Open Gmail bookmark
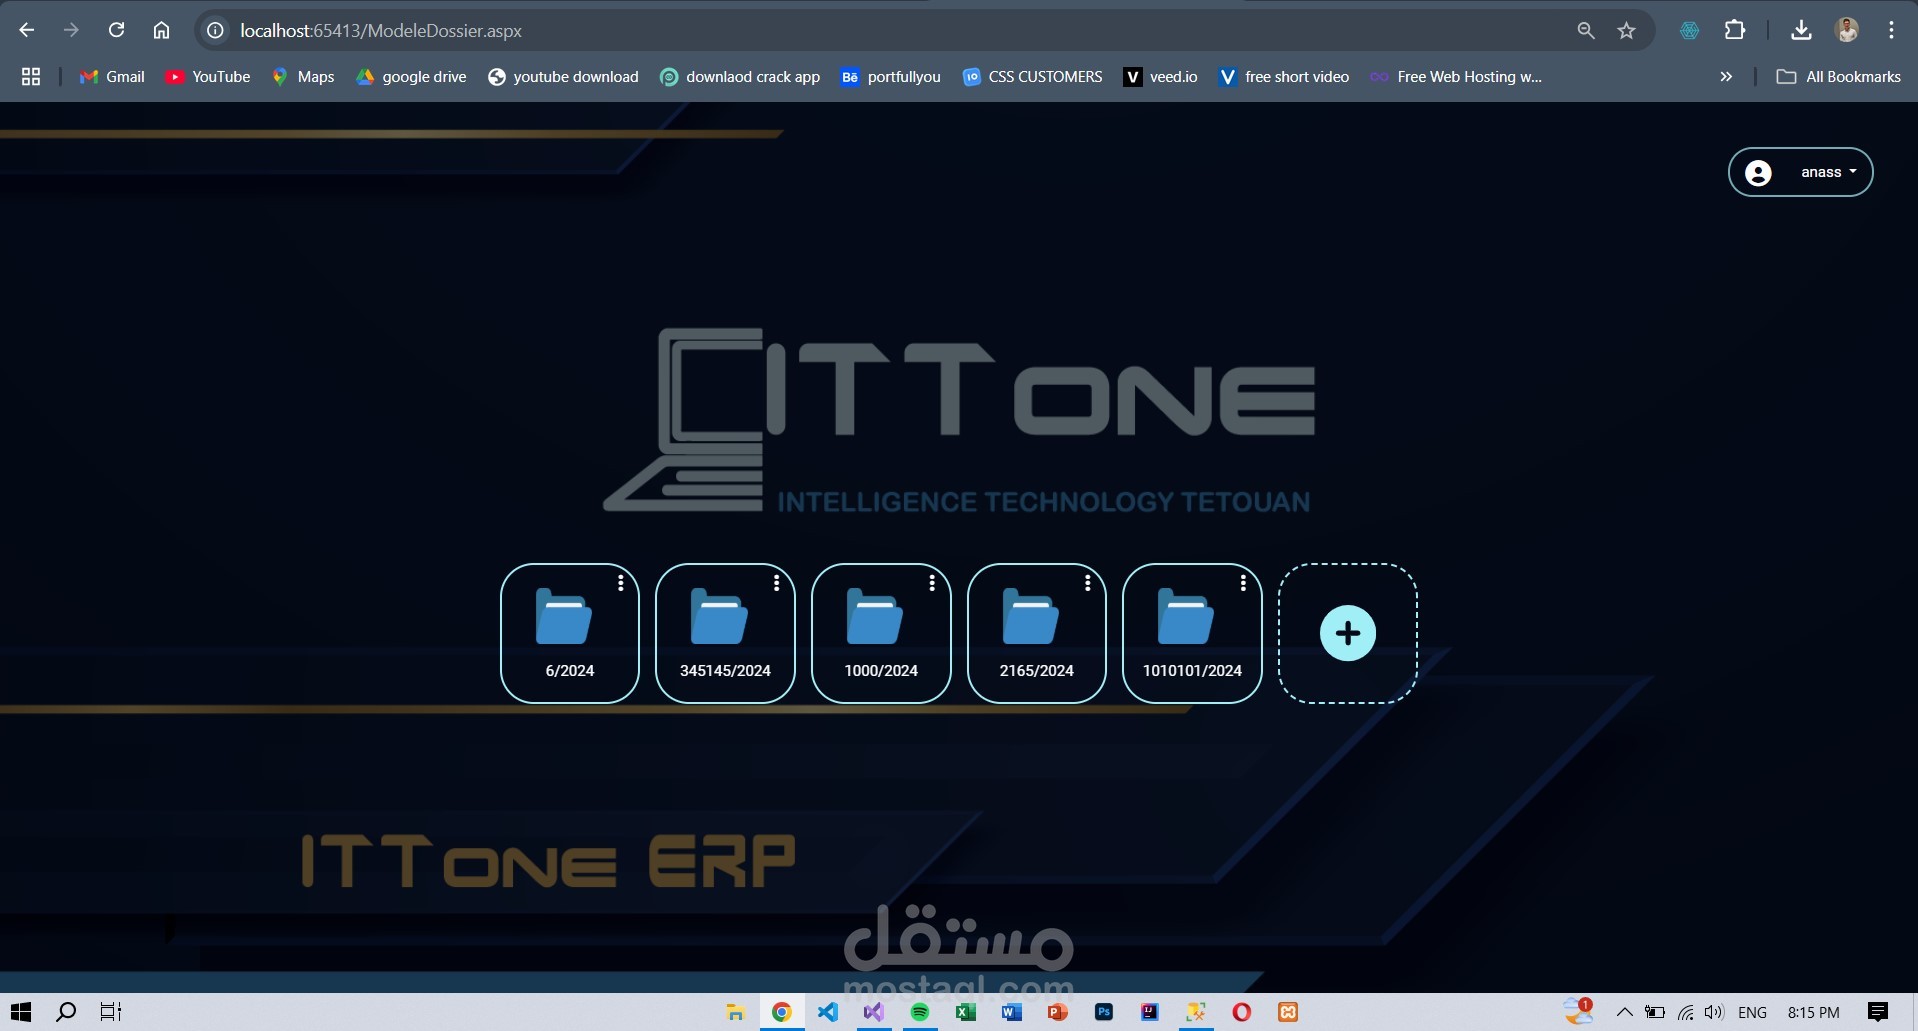The image size is (1918, 1031). coord(112,76)
